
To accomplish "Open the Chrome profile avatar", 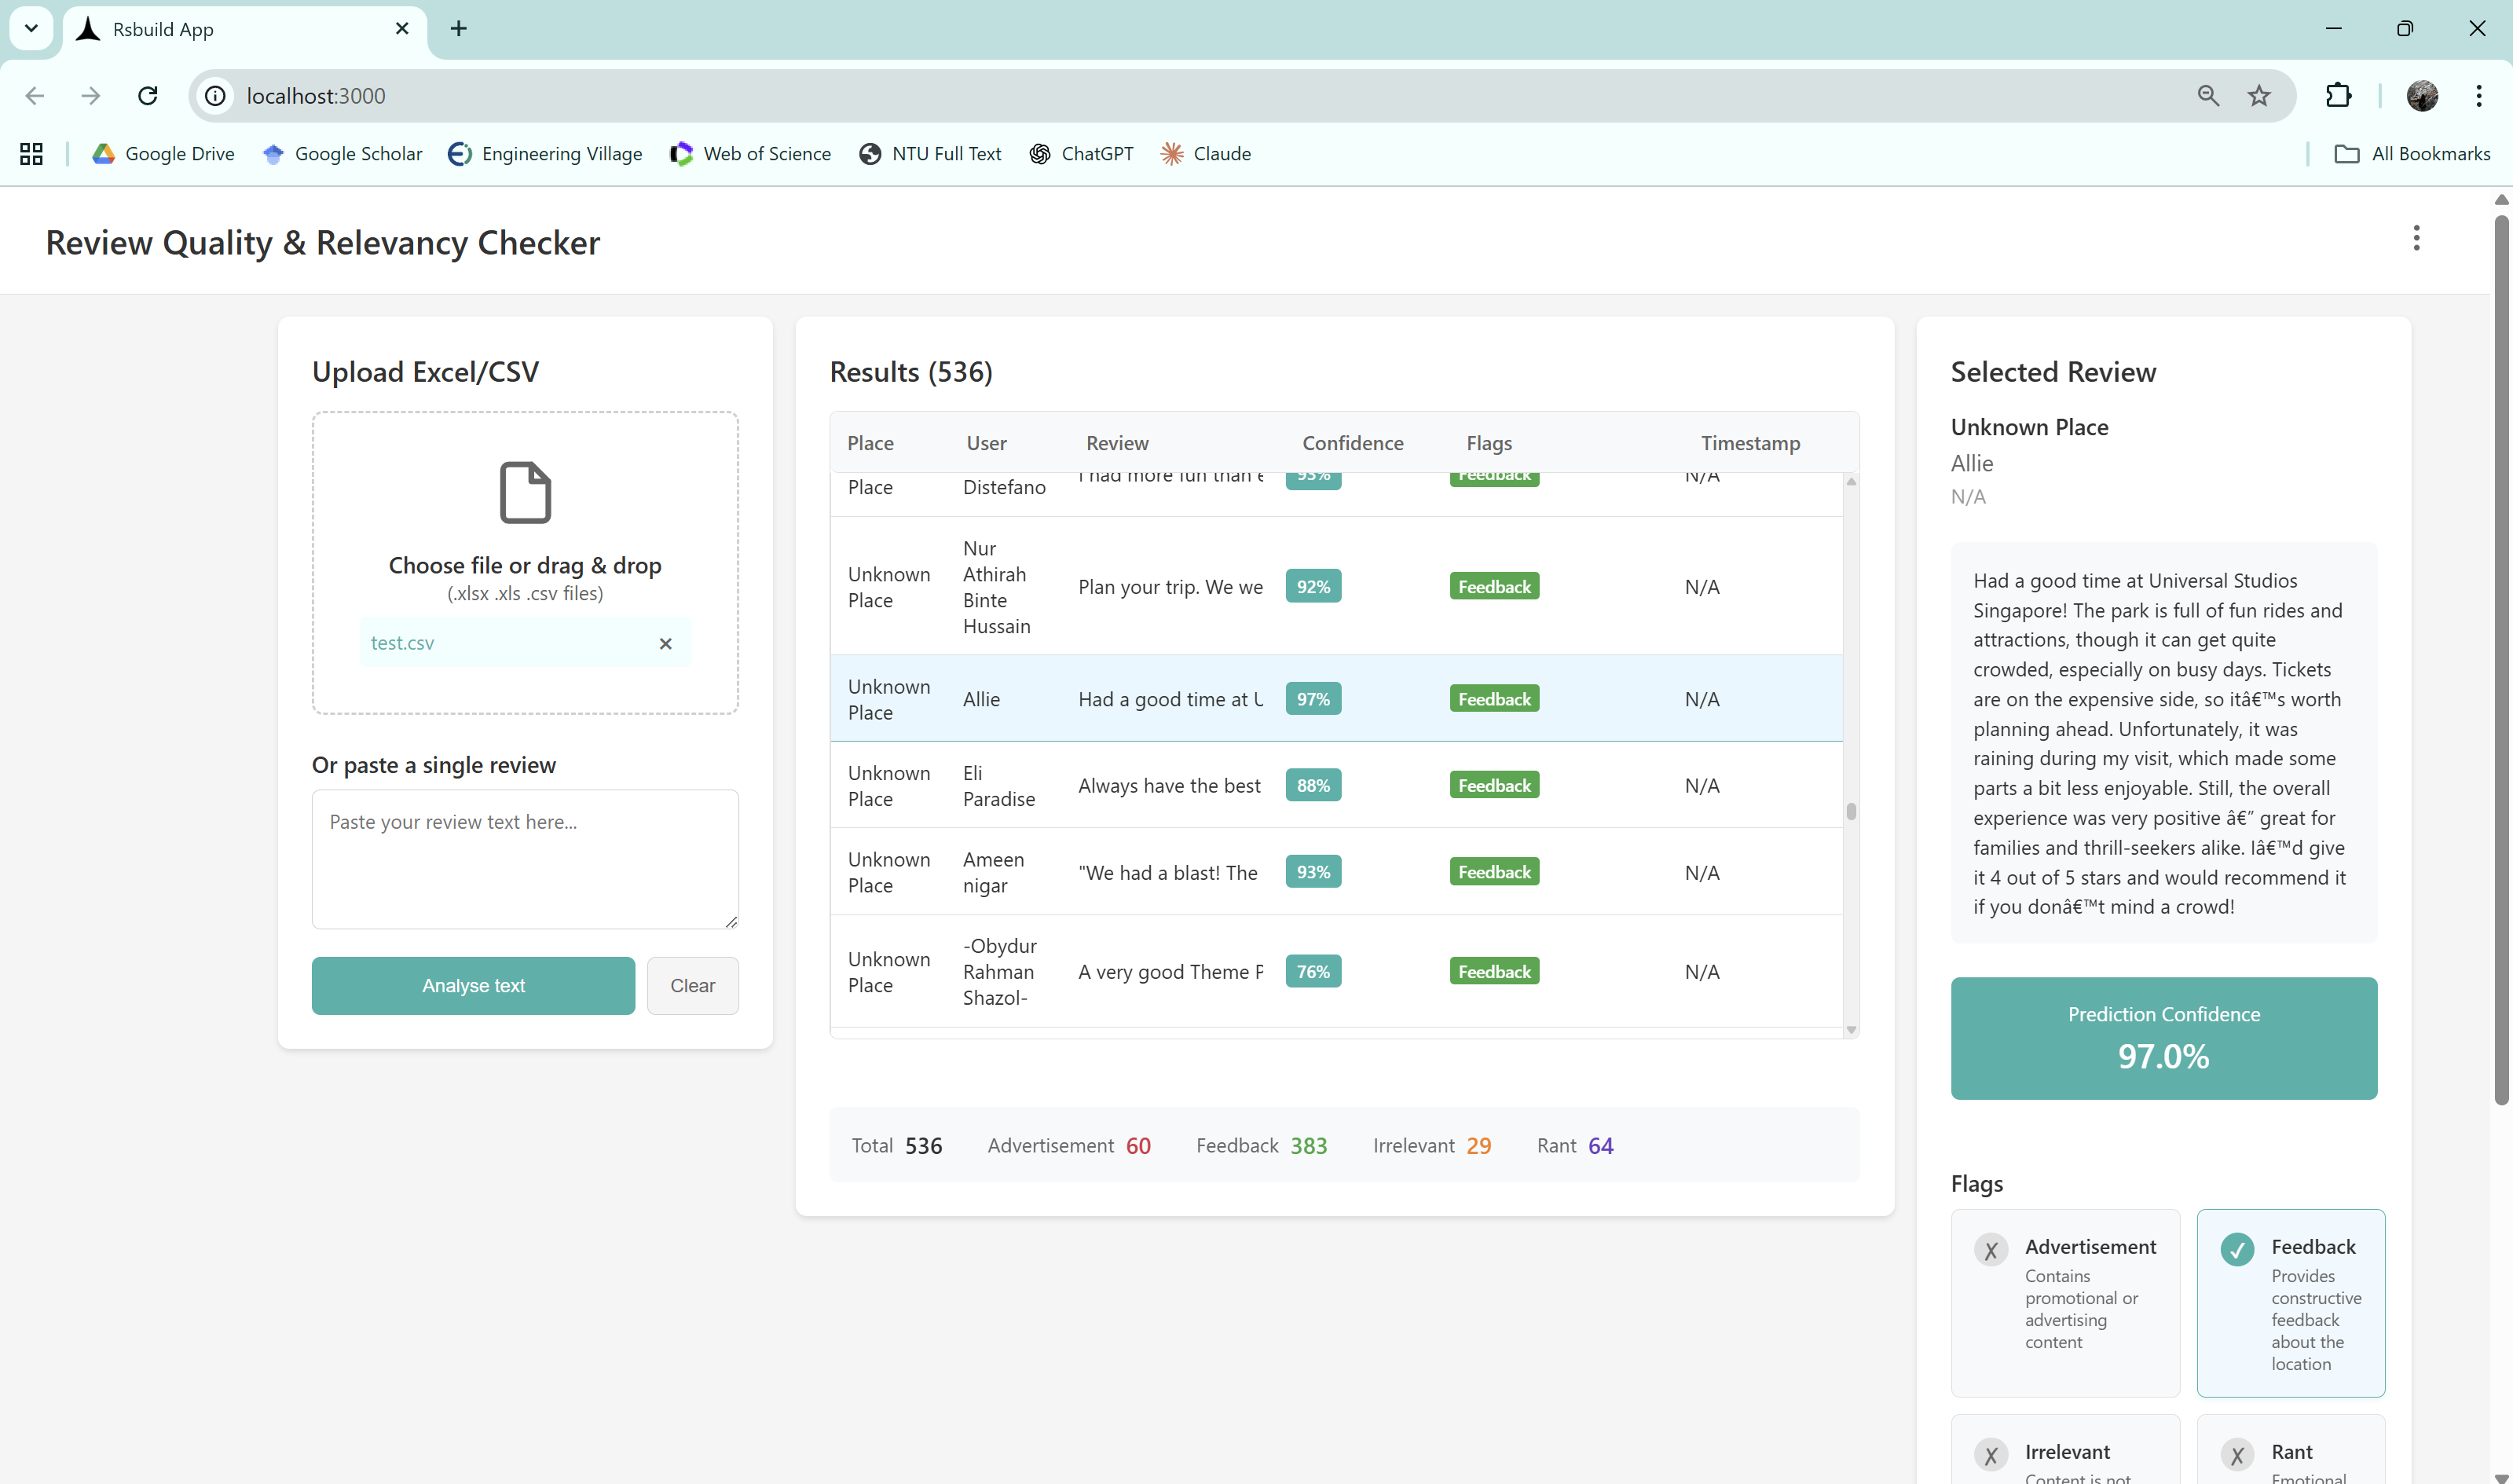I will pos(2421,96).
